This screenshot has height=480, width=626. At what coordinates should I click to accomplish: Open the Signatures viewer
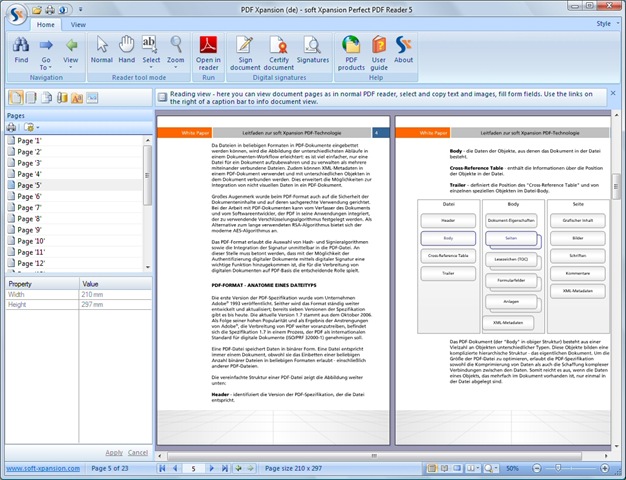click(313, 44)
